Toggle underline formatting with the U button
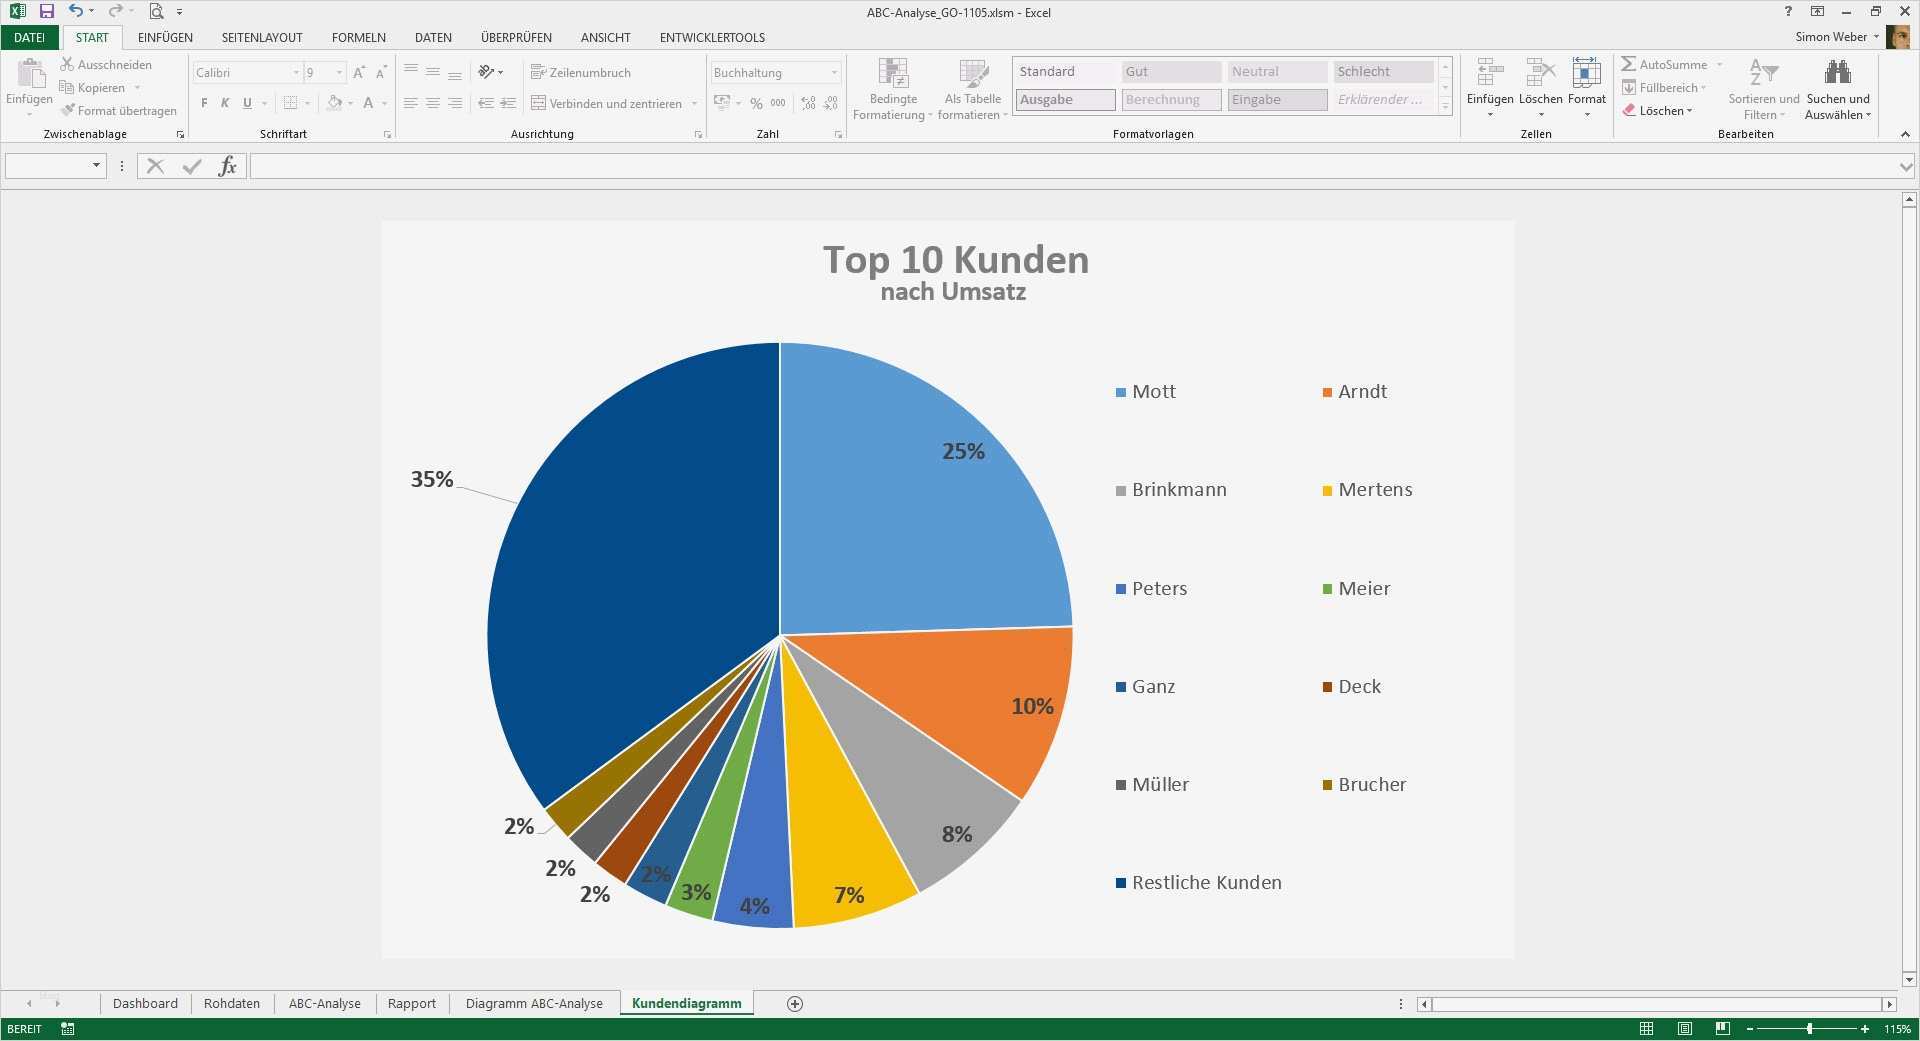The height and width of the screenshot is (1041, 1920). tap(246, 103)
